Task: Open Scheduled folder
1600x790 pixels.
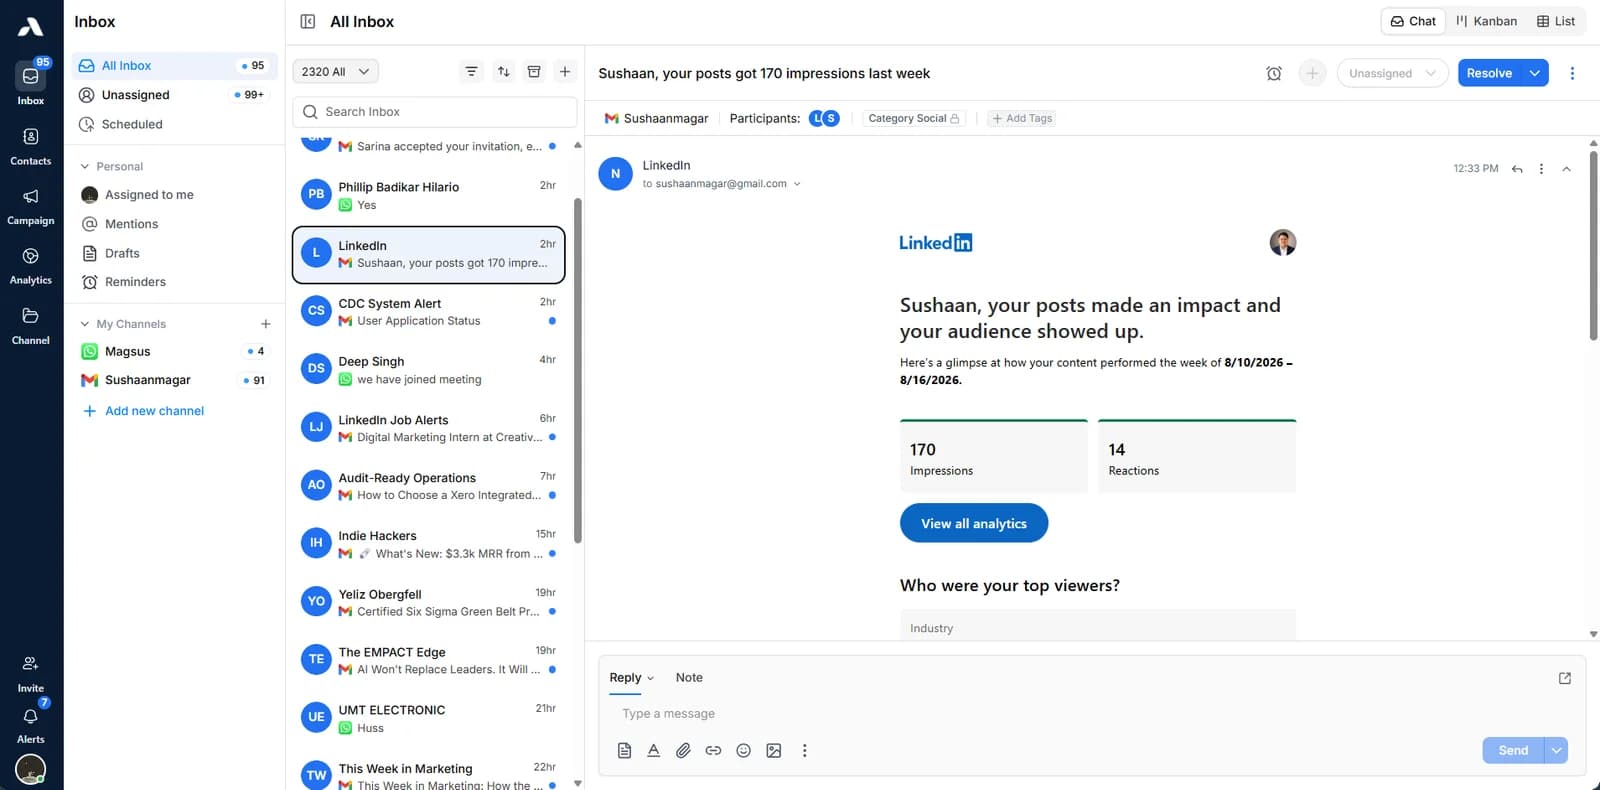Action: click(x=173, y=124)
